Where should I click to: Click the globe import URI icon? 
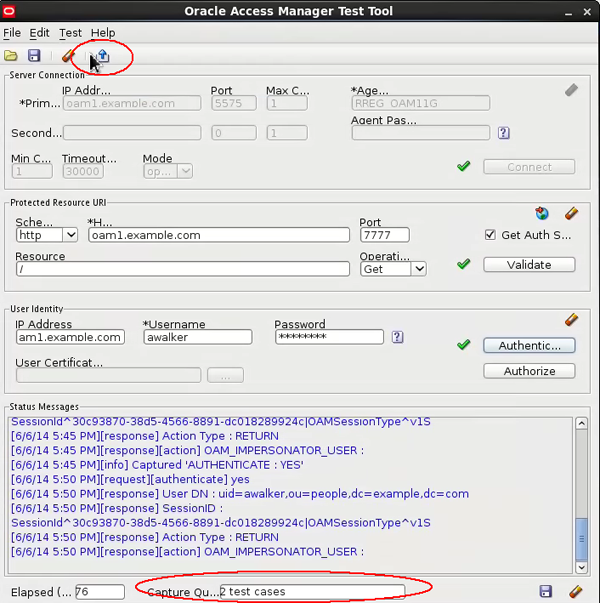[542, 213]
